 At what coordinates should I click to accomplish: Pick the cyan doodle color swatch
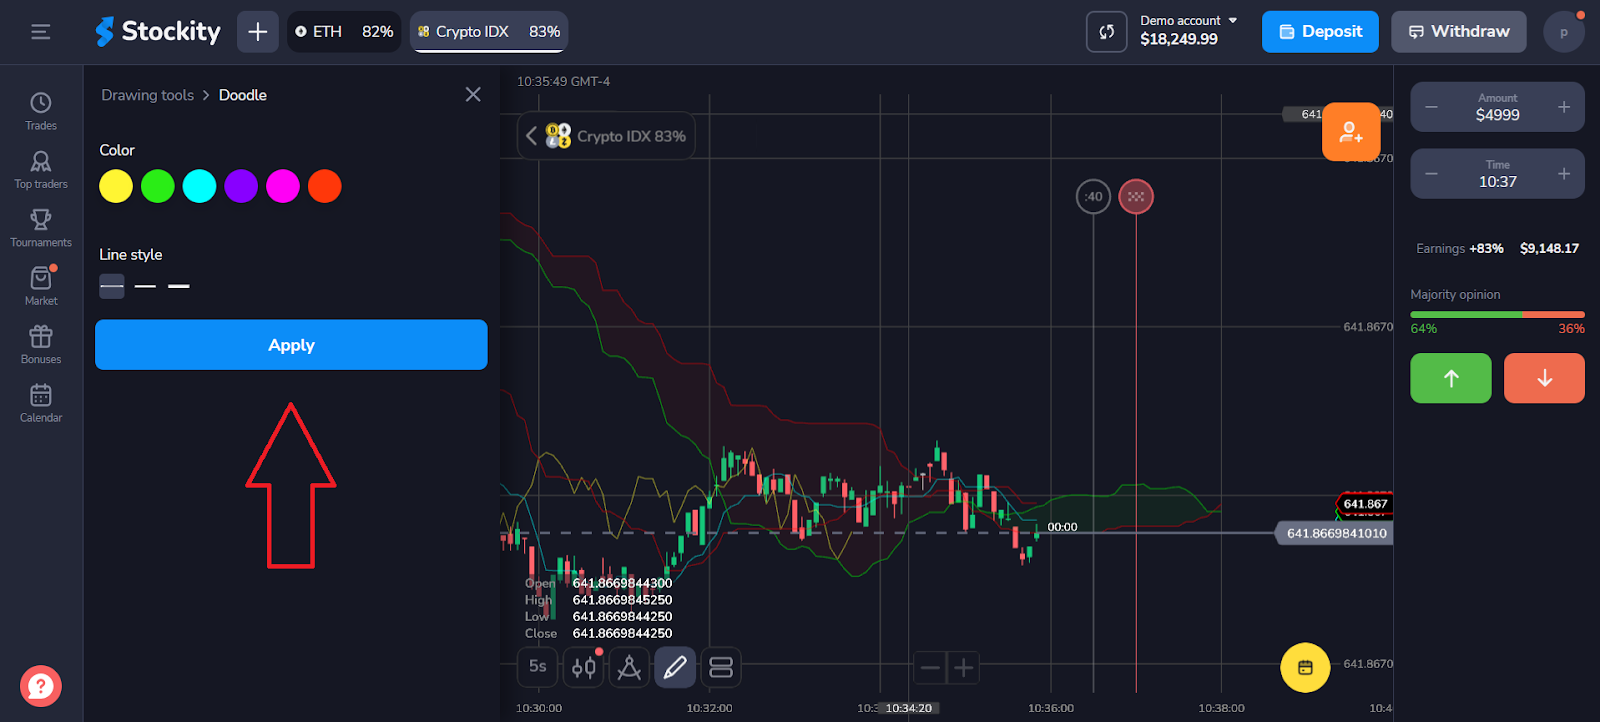pyautogui.click(x=199, y=186)
